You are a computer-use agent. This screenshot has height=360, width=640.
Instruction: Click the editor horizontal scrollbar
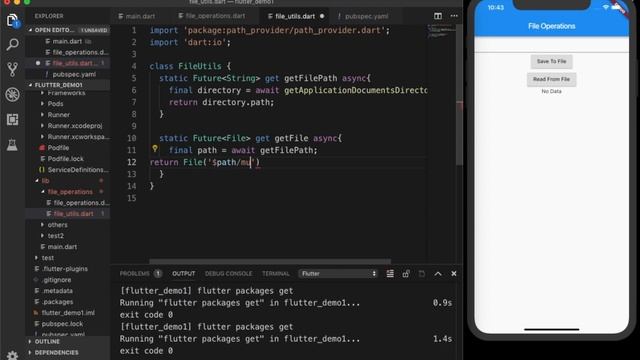[270, 261]
